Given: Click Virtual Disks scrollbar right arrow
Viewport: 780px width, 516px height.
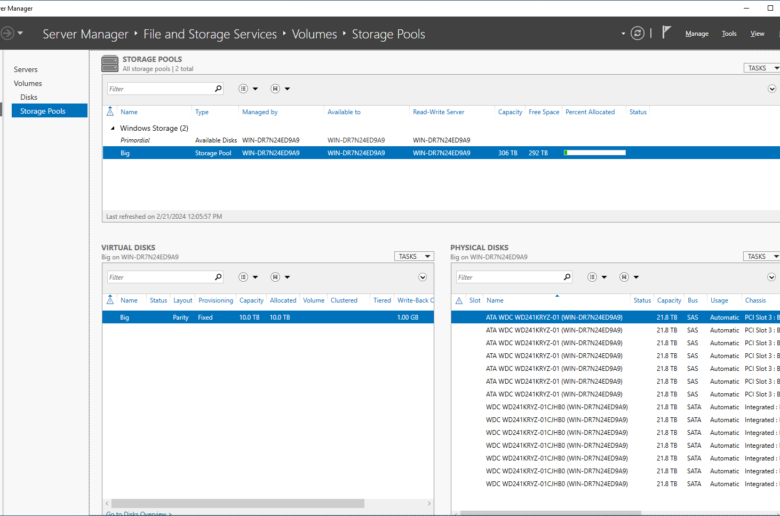Looking at the screenshot, I should tap(429, 504).
